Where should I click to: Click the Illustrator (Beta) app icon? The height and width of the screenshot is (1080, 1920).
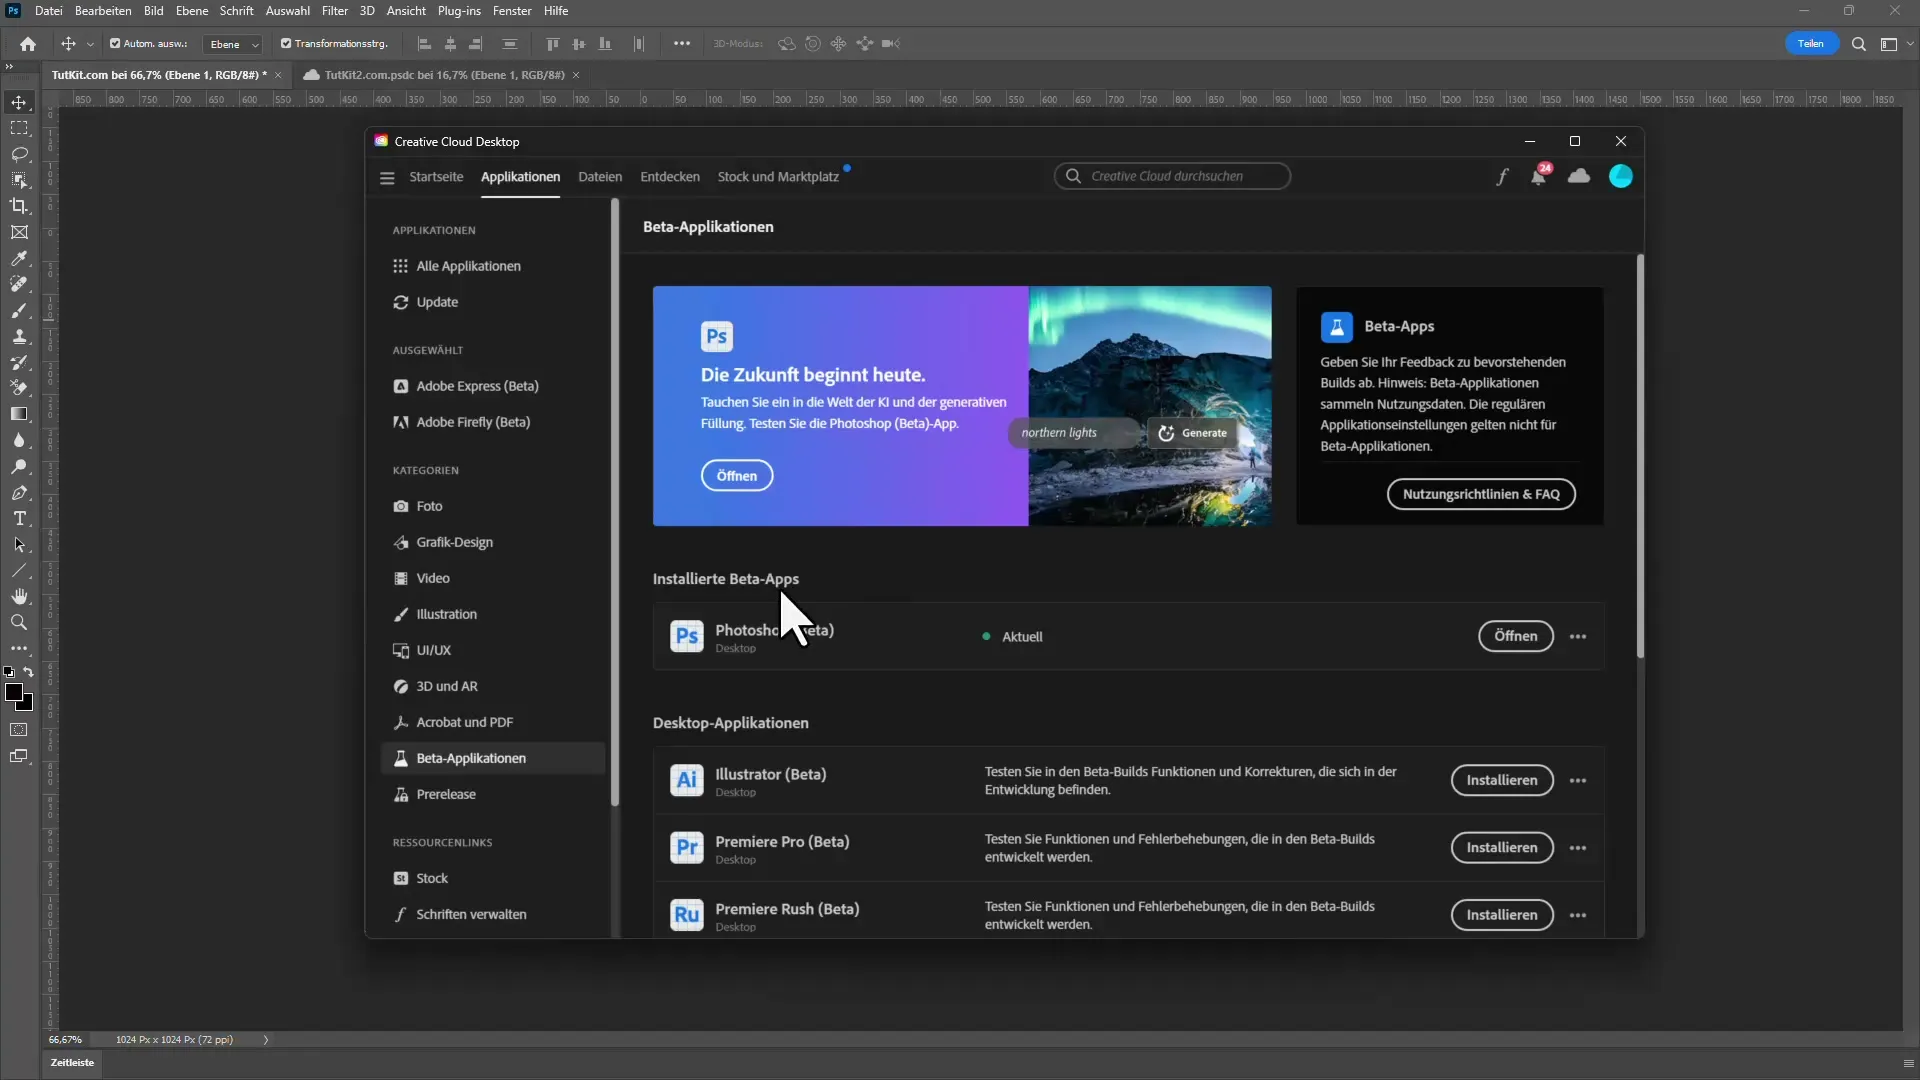(687, 780)
